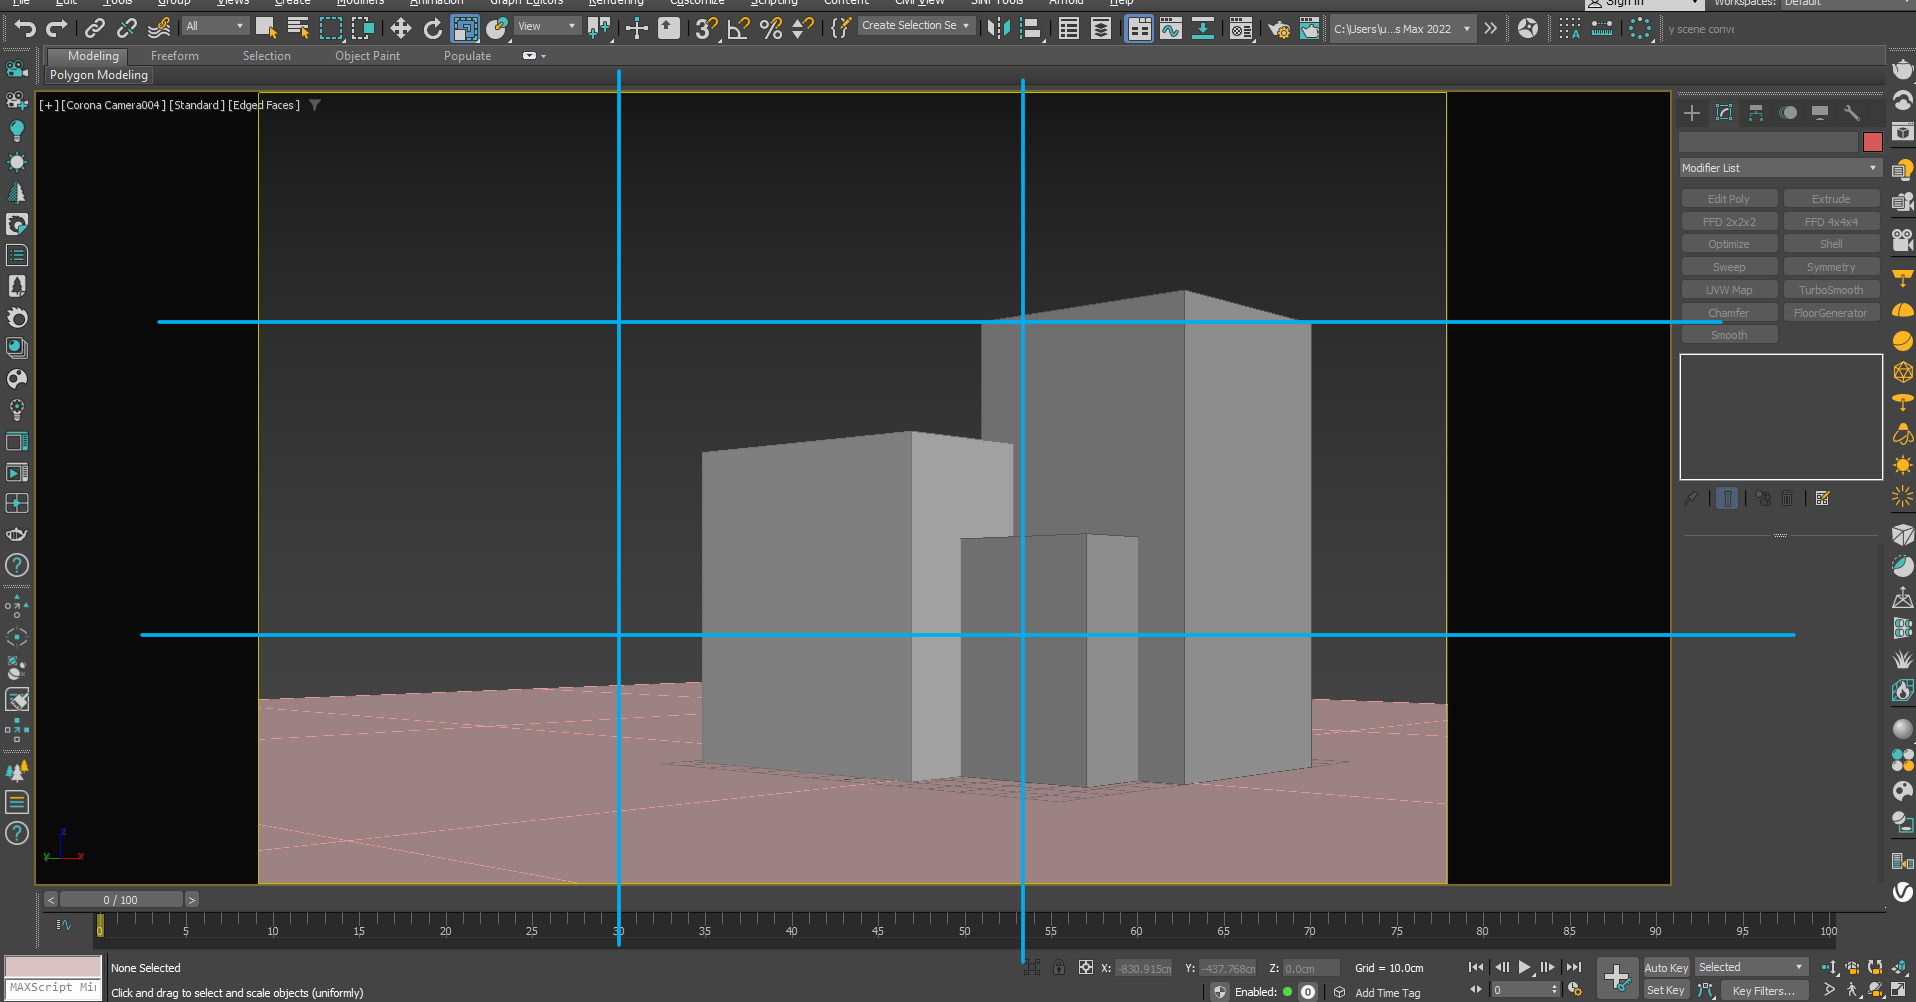The width and height of the screenshot is (1916, 1002).
Task: Expand the View reference coordinate dropdown
Action: [x=547, y=27]
